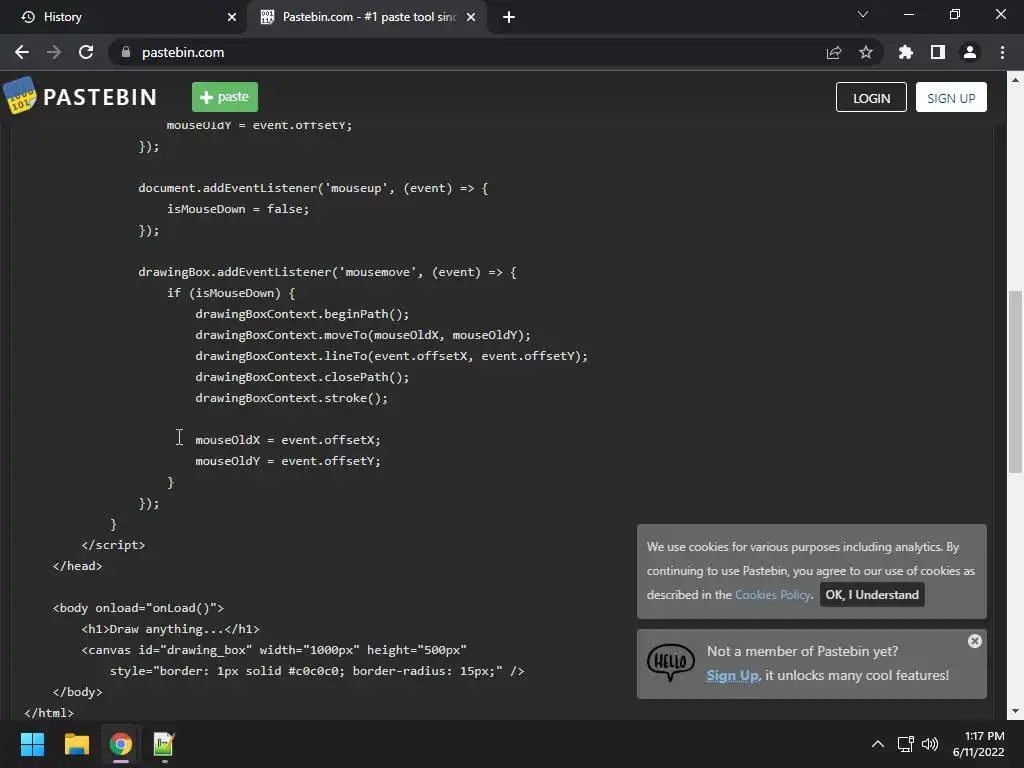Show hidden system tray icons
The width and height of the screenshot is (1024, 768).
tap(878, 744)
